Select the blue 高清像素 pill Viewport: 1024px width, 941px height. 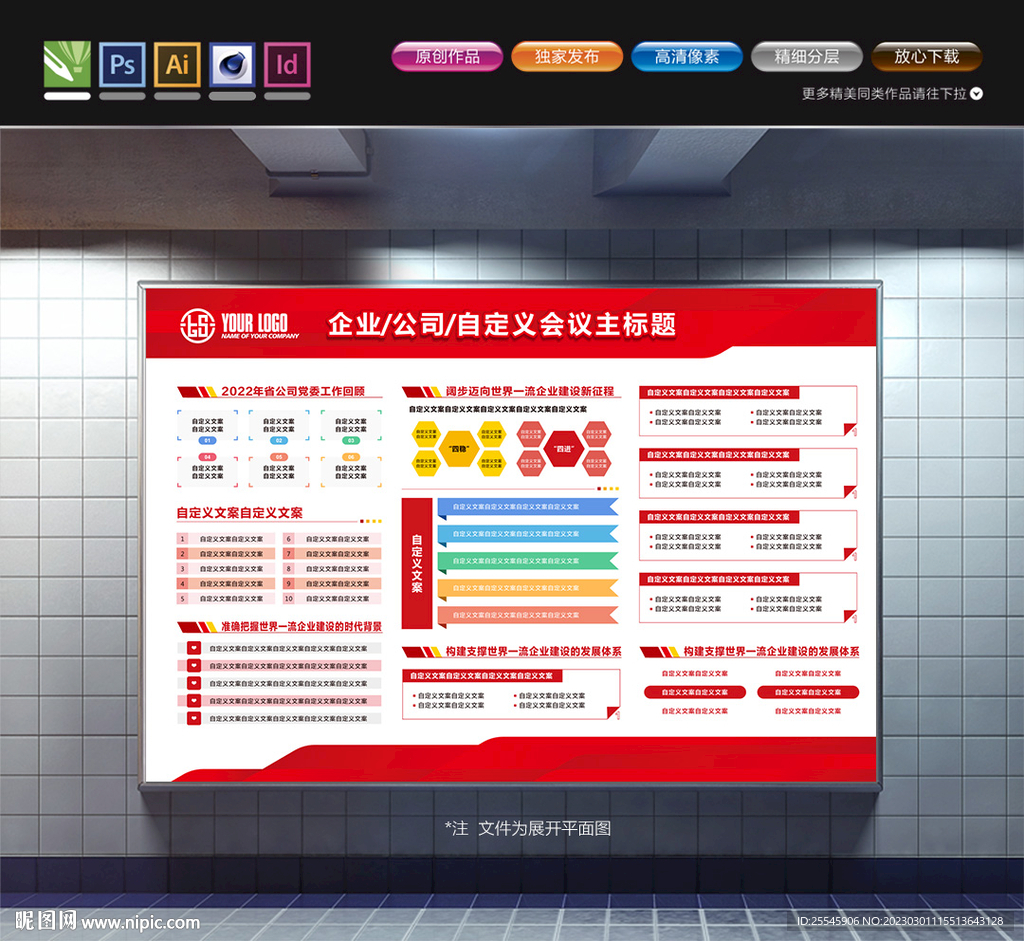click(686, 57)
